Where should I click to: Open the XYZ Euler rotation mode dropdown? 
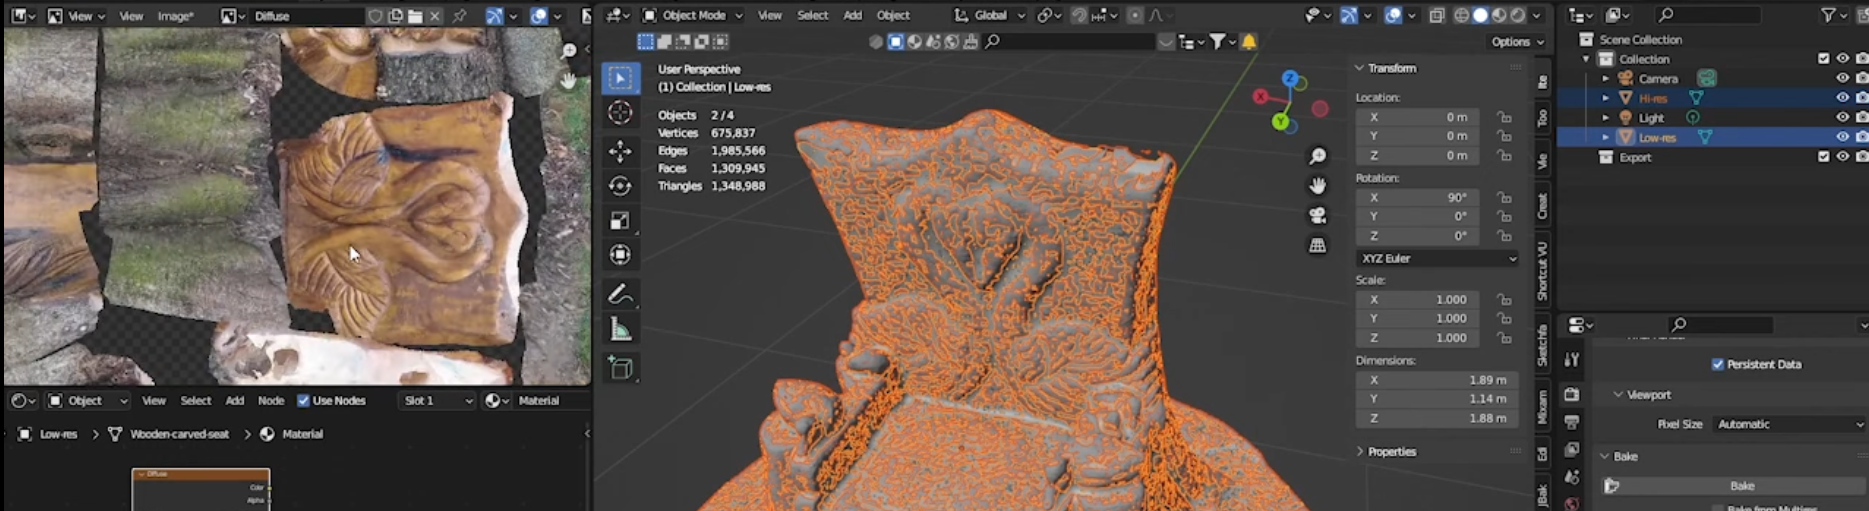coord(1436,258)
